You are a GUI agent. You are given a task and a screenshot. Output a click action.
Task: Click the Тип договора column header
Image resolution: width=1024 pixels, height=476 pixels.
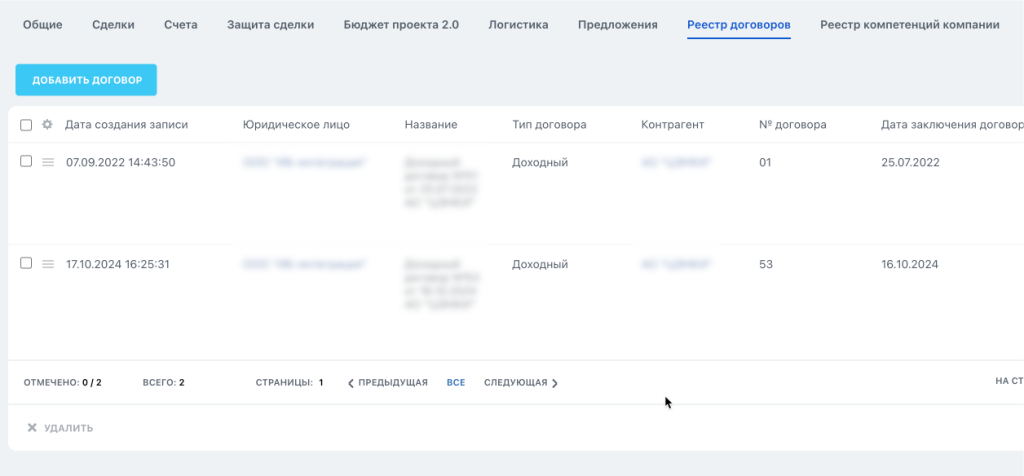pos(549,125)
